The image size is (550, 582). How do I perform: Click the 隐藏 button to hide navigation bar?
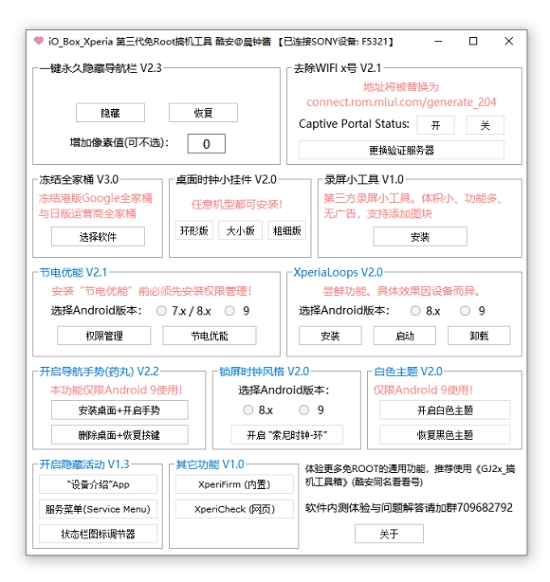110,112
